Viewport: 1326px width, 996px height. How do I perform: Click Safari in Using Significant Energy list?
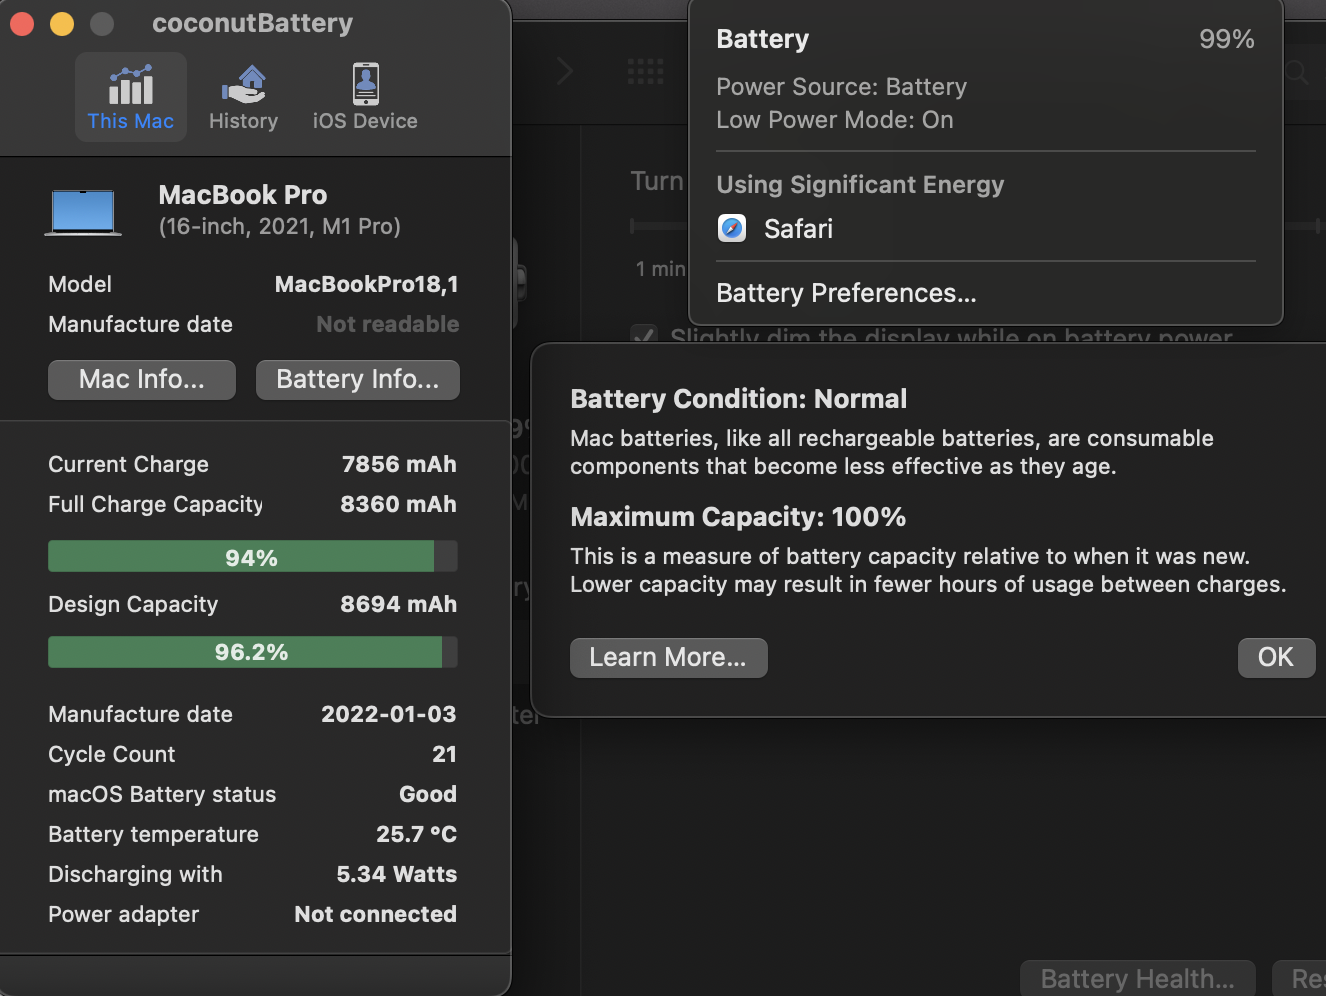point(798,229)
